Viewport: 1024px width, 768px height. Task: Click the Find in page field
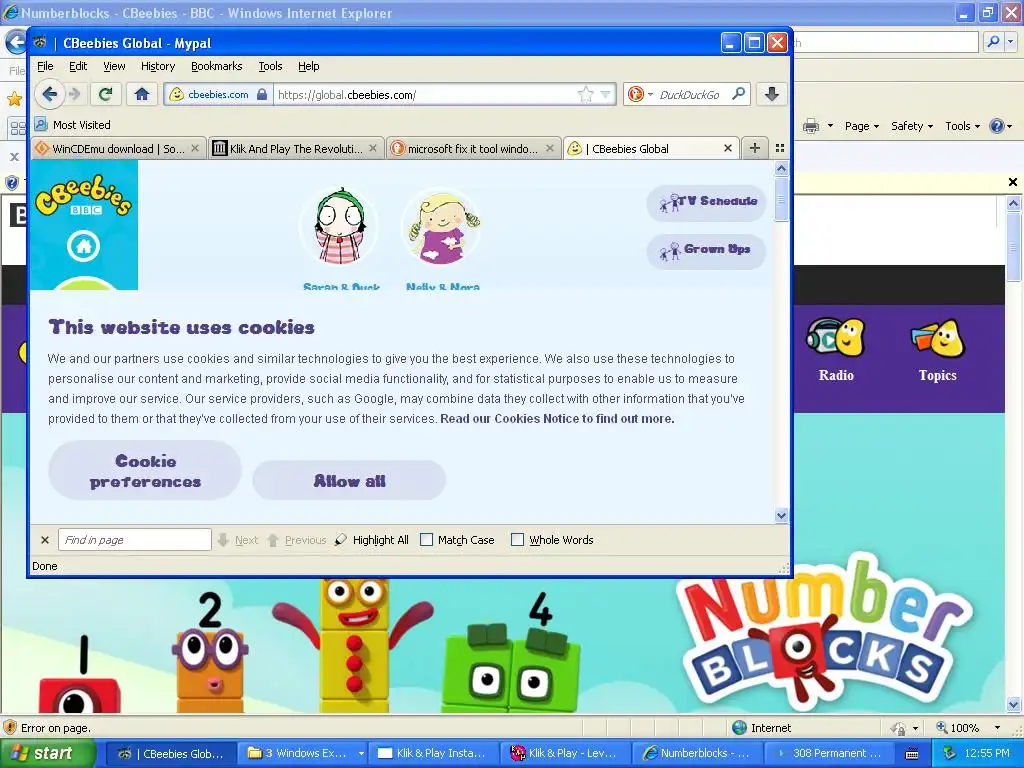pos(135,540)
